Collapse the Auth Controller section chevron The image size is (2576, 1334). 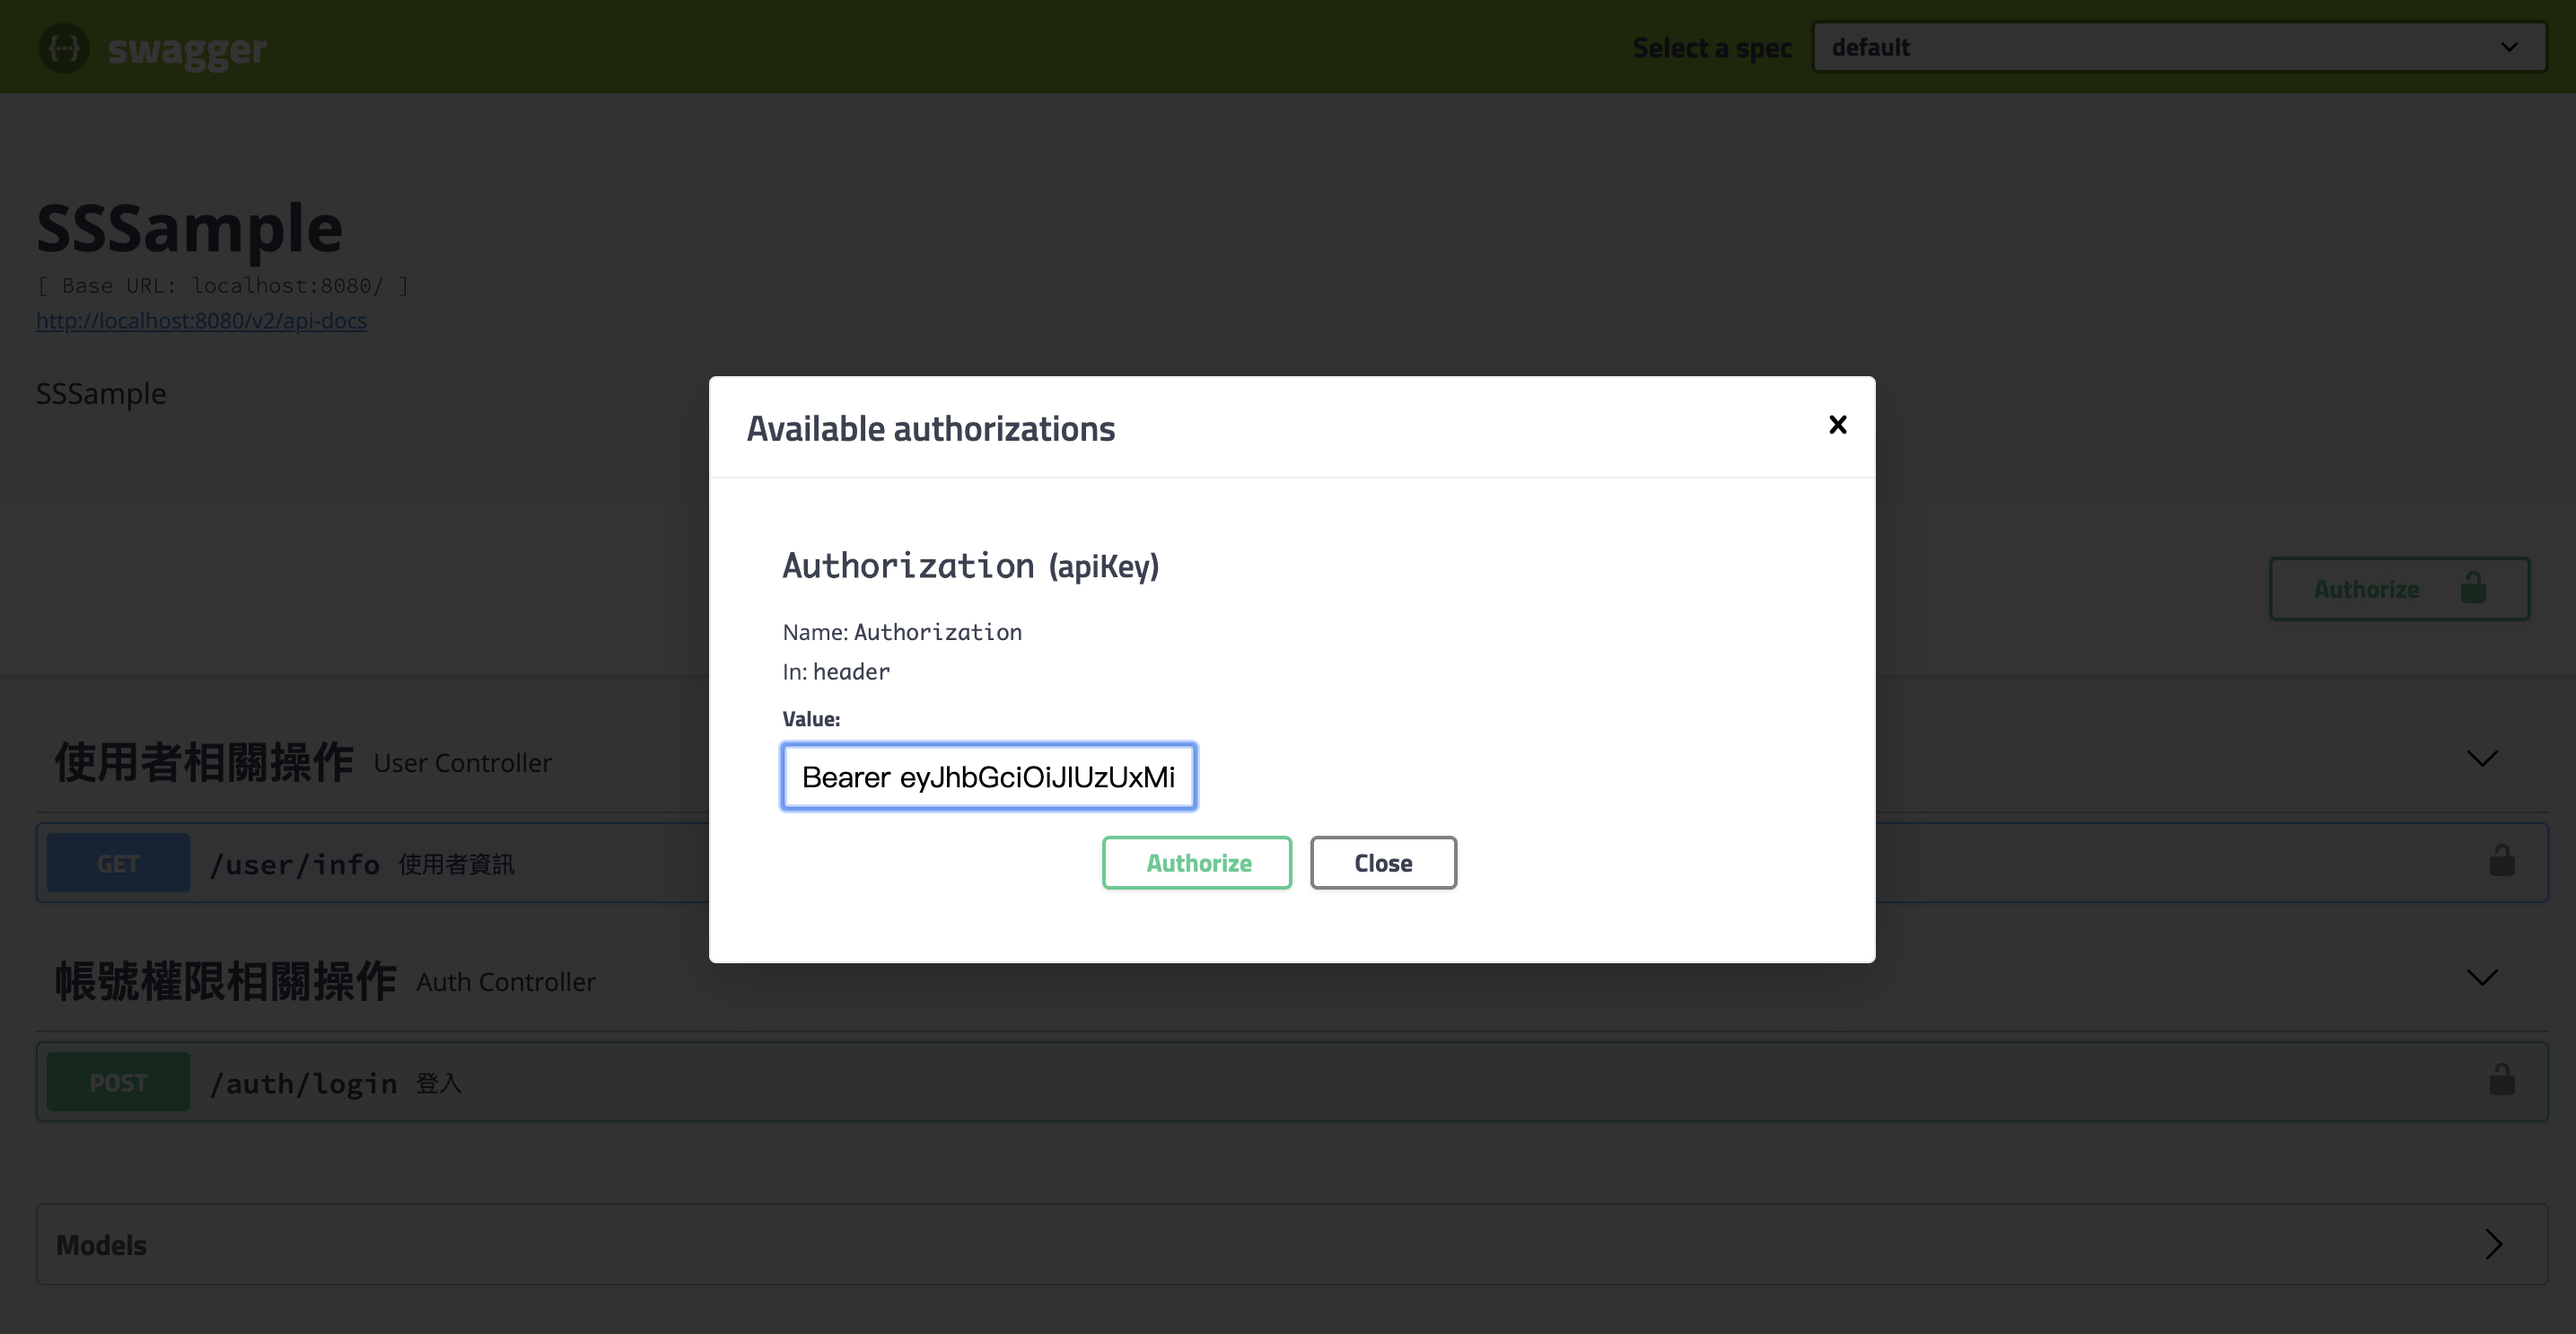point(2481,978)
